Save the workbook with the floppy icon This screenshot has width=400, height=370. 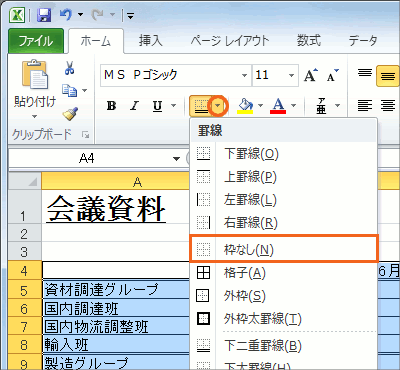(43, 15)
